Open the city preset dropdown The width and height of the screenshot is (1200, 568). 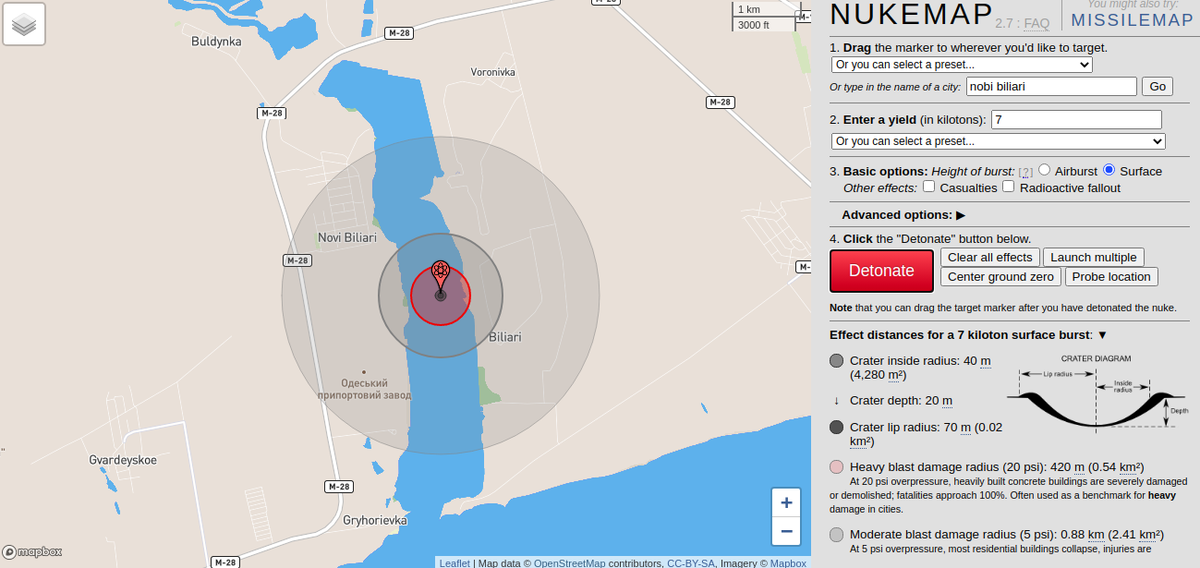tap(961, 65)
